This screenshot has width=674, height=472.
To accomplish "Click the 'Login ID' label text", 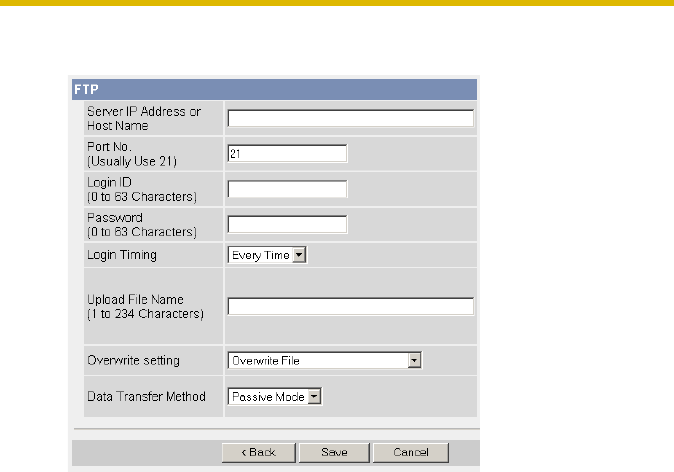I will [x=109, y=182].
